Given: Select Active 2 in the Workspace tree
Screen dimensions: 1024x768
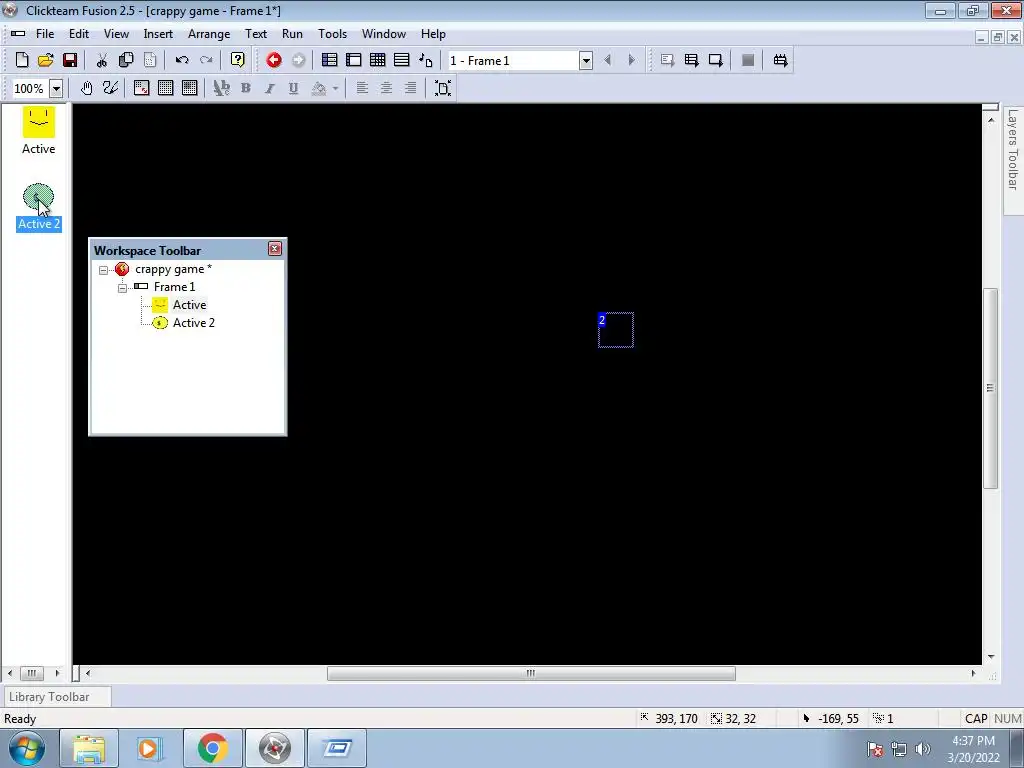Looking at the screenshot, I should [194, 323].
